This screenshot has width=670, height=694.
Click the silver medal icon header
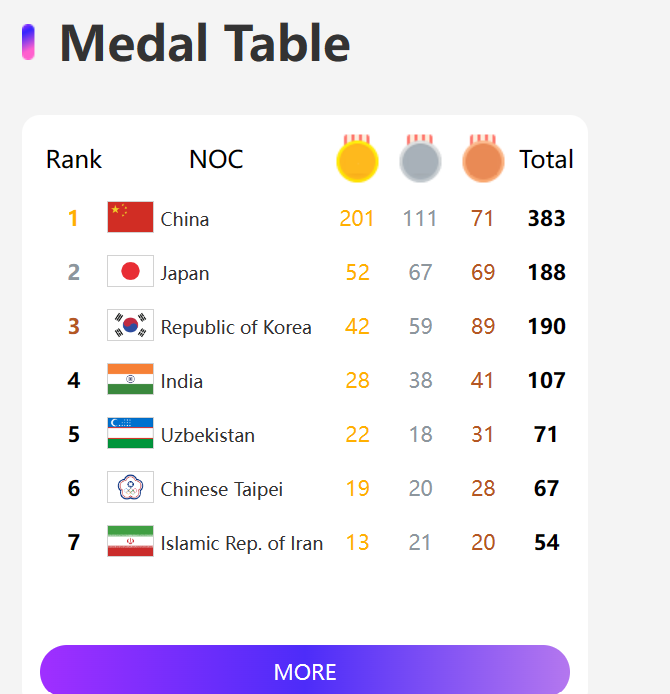point(420,160)
